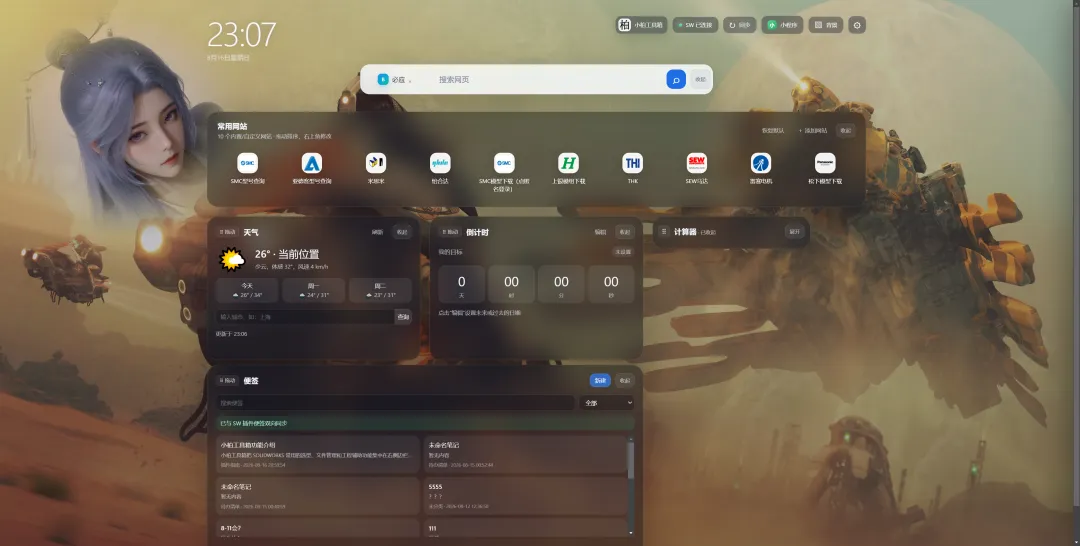
Task: Collapse the 便签 widget via 收起
Action: 624,380
